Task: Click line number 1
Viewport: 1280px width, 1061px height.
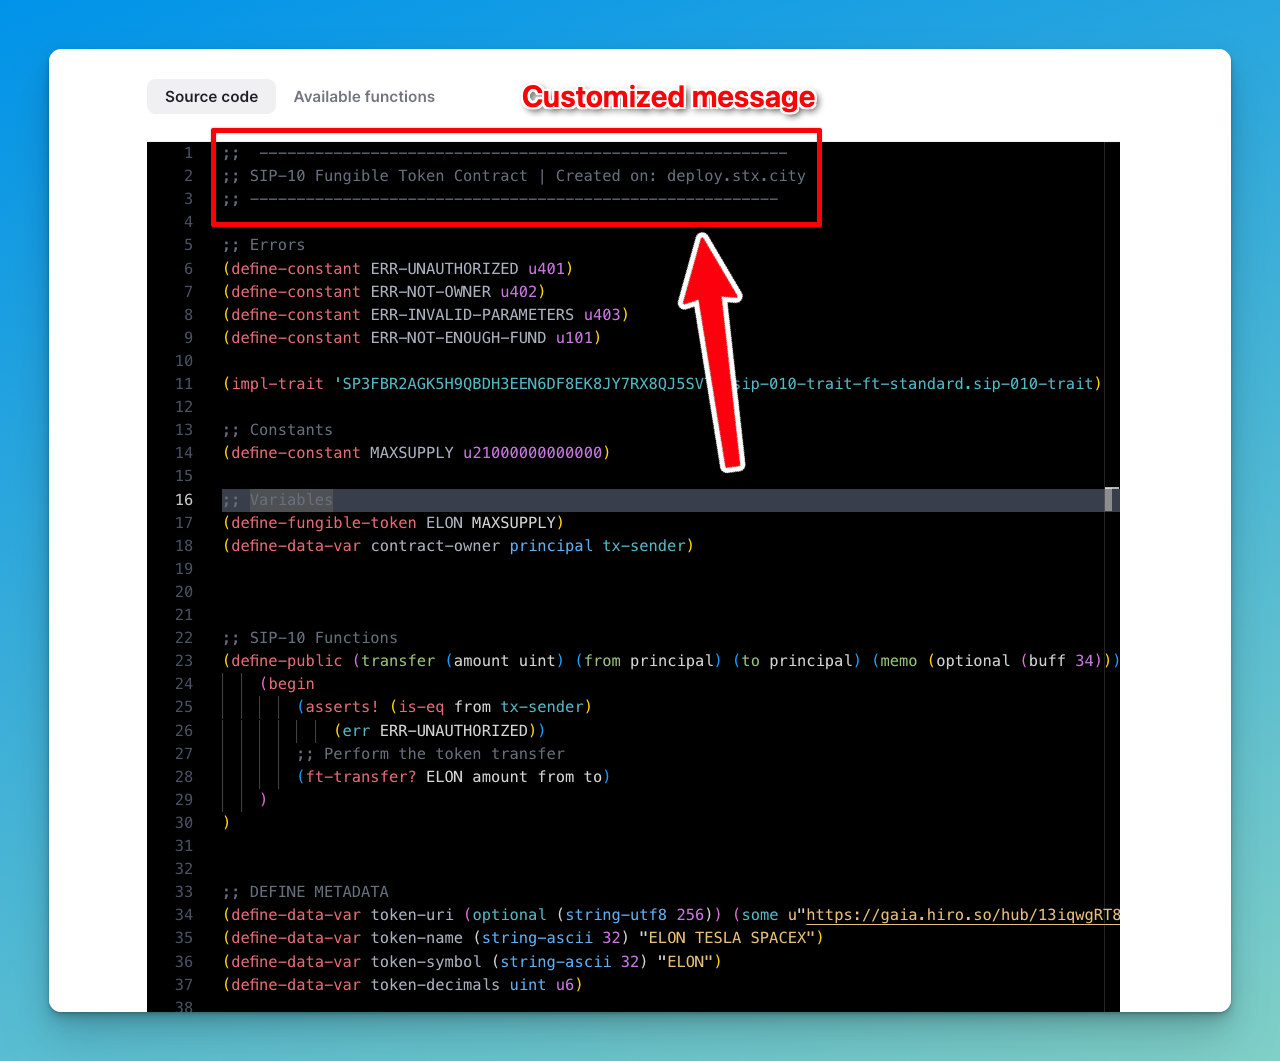Action: coord(188,152)
